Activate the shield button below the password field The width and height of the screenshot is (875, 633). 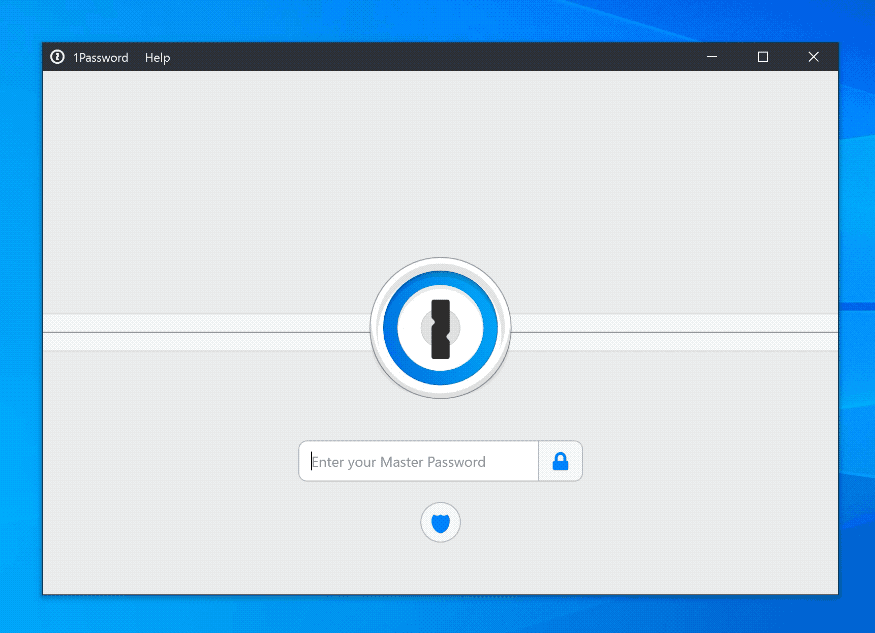click(x=440, y=522)
